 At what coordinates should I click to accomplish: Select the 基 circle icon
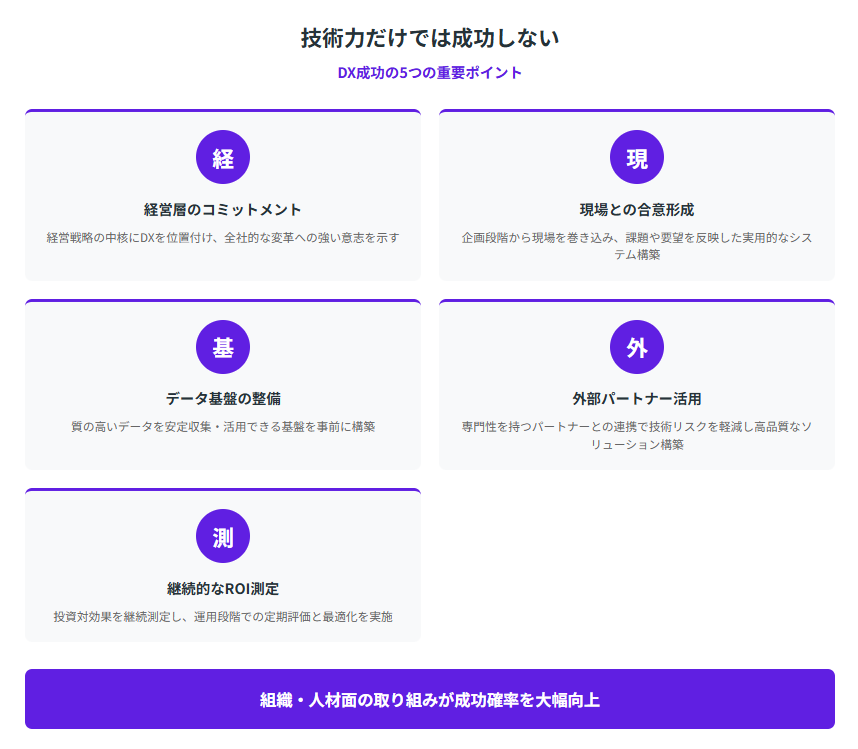click(223, 347)
